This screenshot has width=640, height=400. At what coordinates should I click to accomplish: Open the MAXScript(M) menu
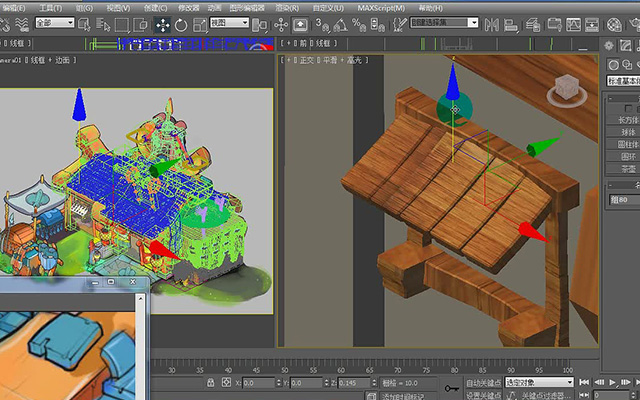tap(381, 8)
